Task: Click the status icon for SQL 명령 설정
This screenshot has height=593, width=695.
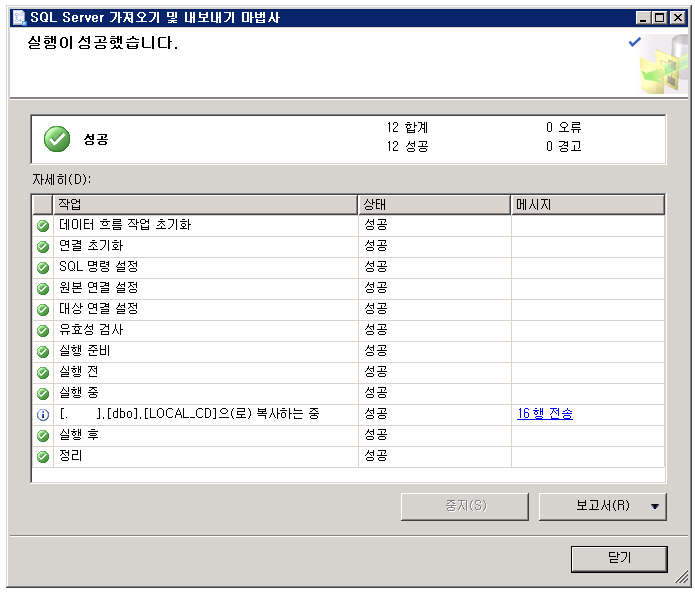Action: [x=43, y=268]
